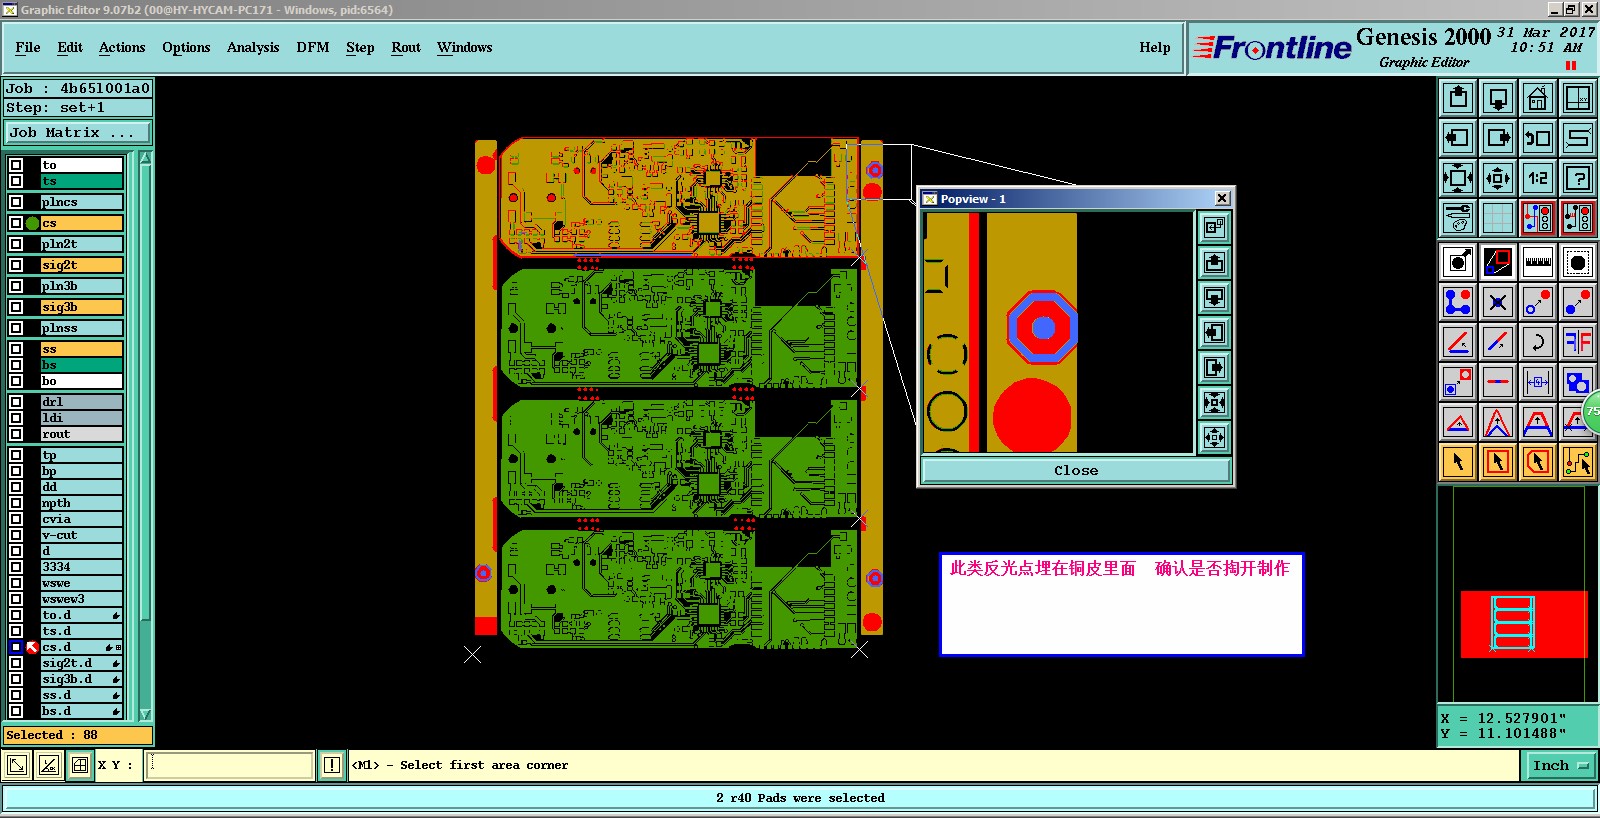Click the 1:2 zoom scale icon
The width and height of the screenshot is (1600, 818).
tap(1537, 178)
